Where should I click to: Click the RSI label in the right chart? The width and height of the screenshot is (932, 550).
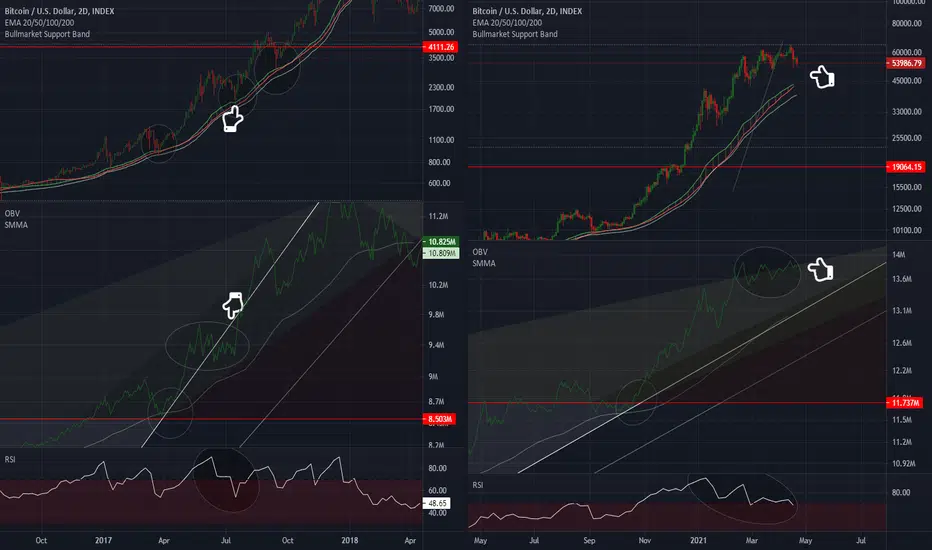(478, 485)
